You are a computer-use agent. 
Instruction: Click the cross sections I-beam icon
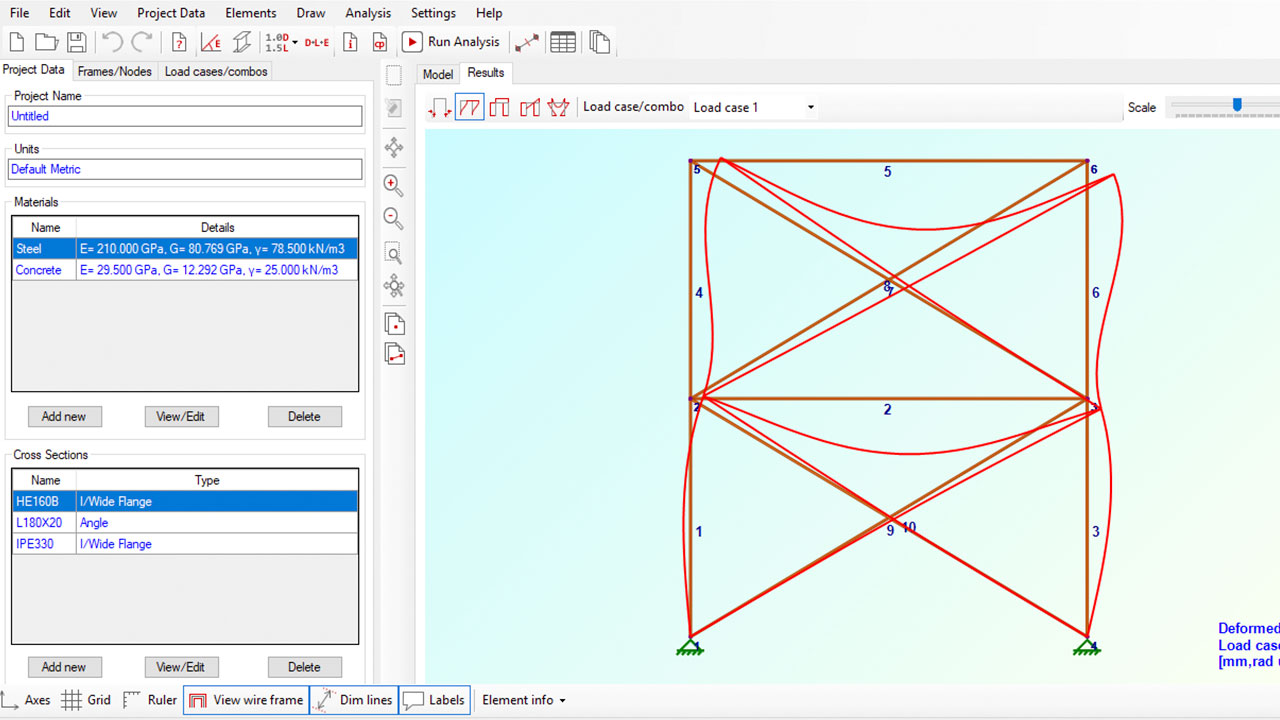(x=242, y=42)
